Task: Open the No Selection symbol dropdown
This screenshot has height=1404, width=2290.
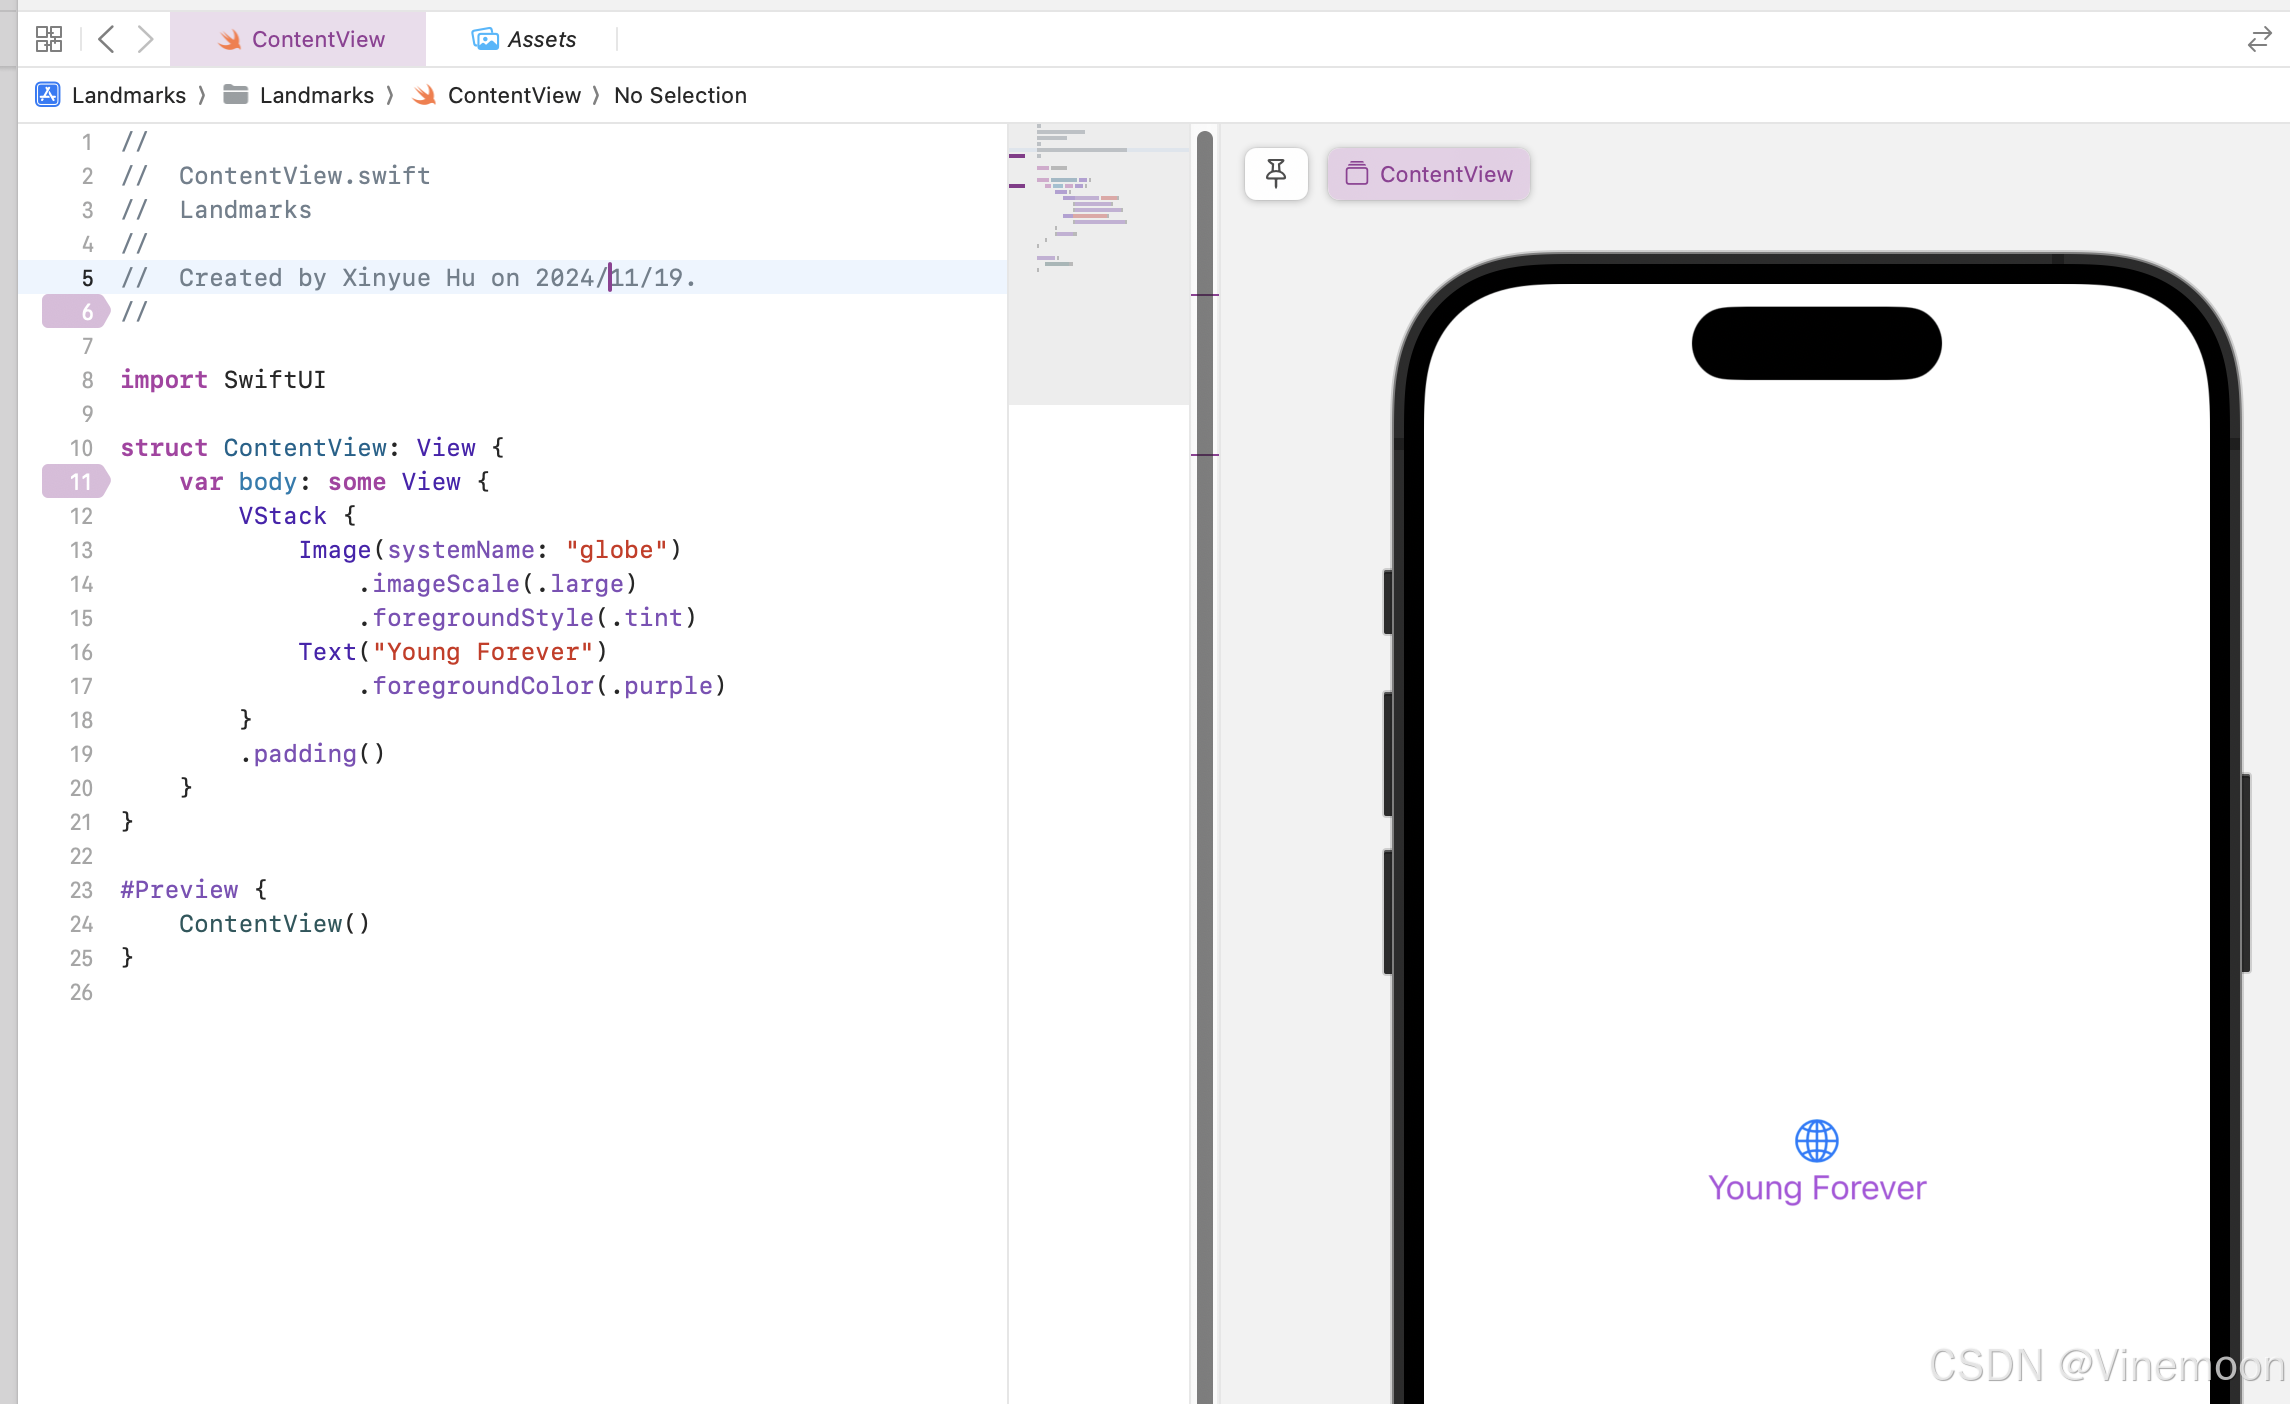Action: pyautogui.click(x=680, y=95)
